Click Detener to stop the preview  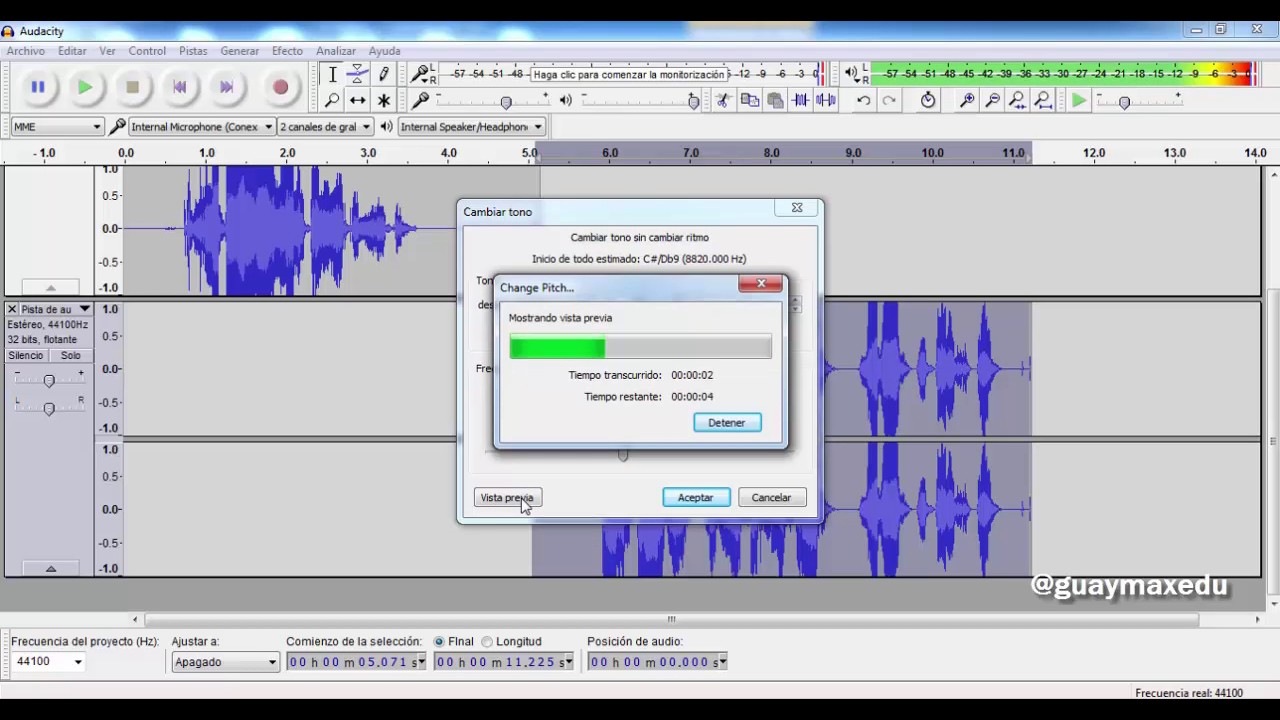pos(727,423)
